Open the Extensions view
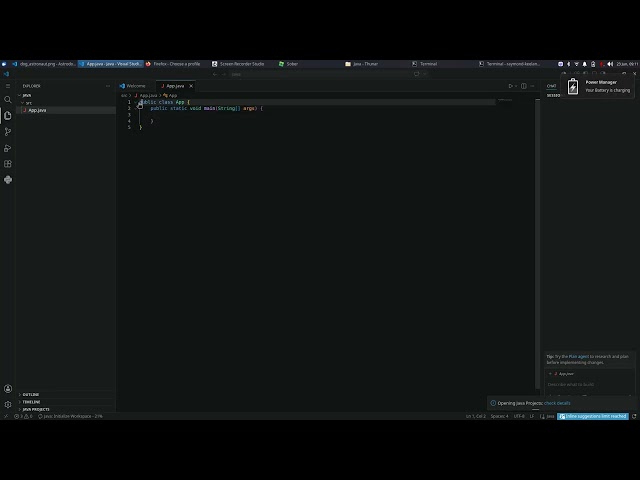Image resolution: width=640 pixels, height=480 pixels. [8, 164]
